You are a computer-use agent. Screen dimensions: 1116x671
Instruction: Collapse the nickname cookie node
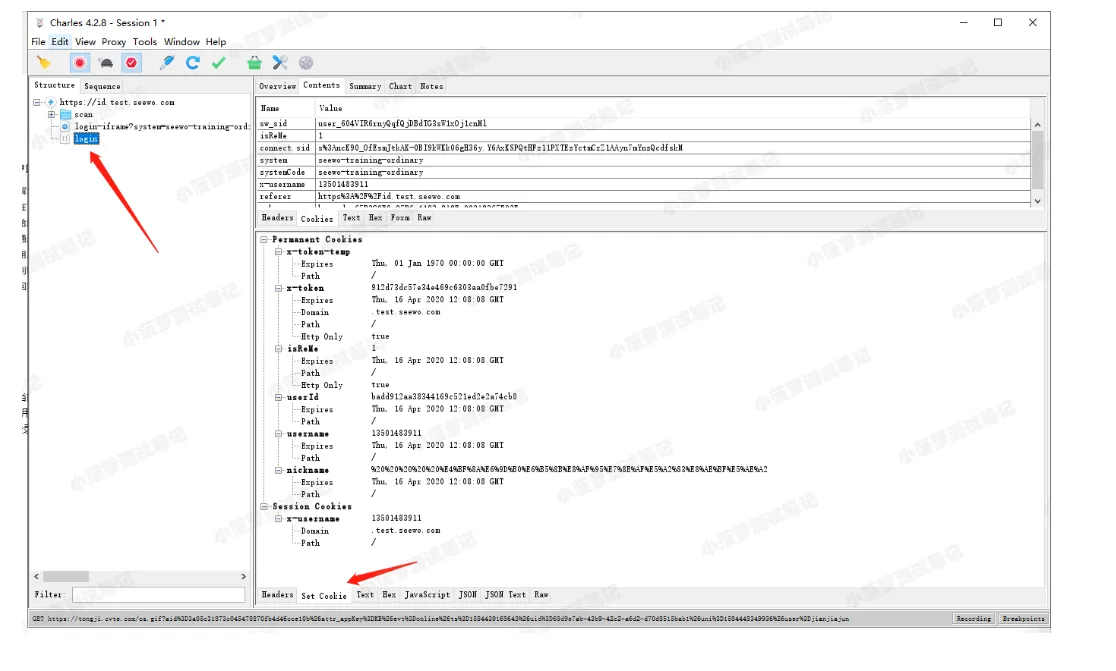click(x=279, y=470)
